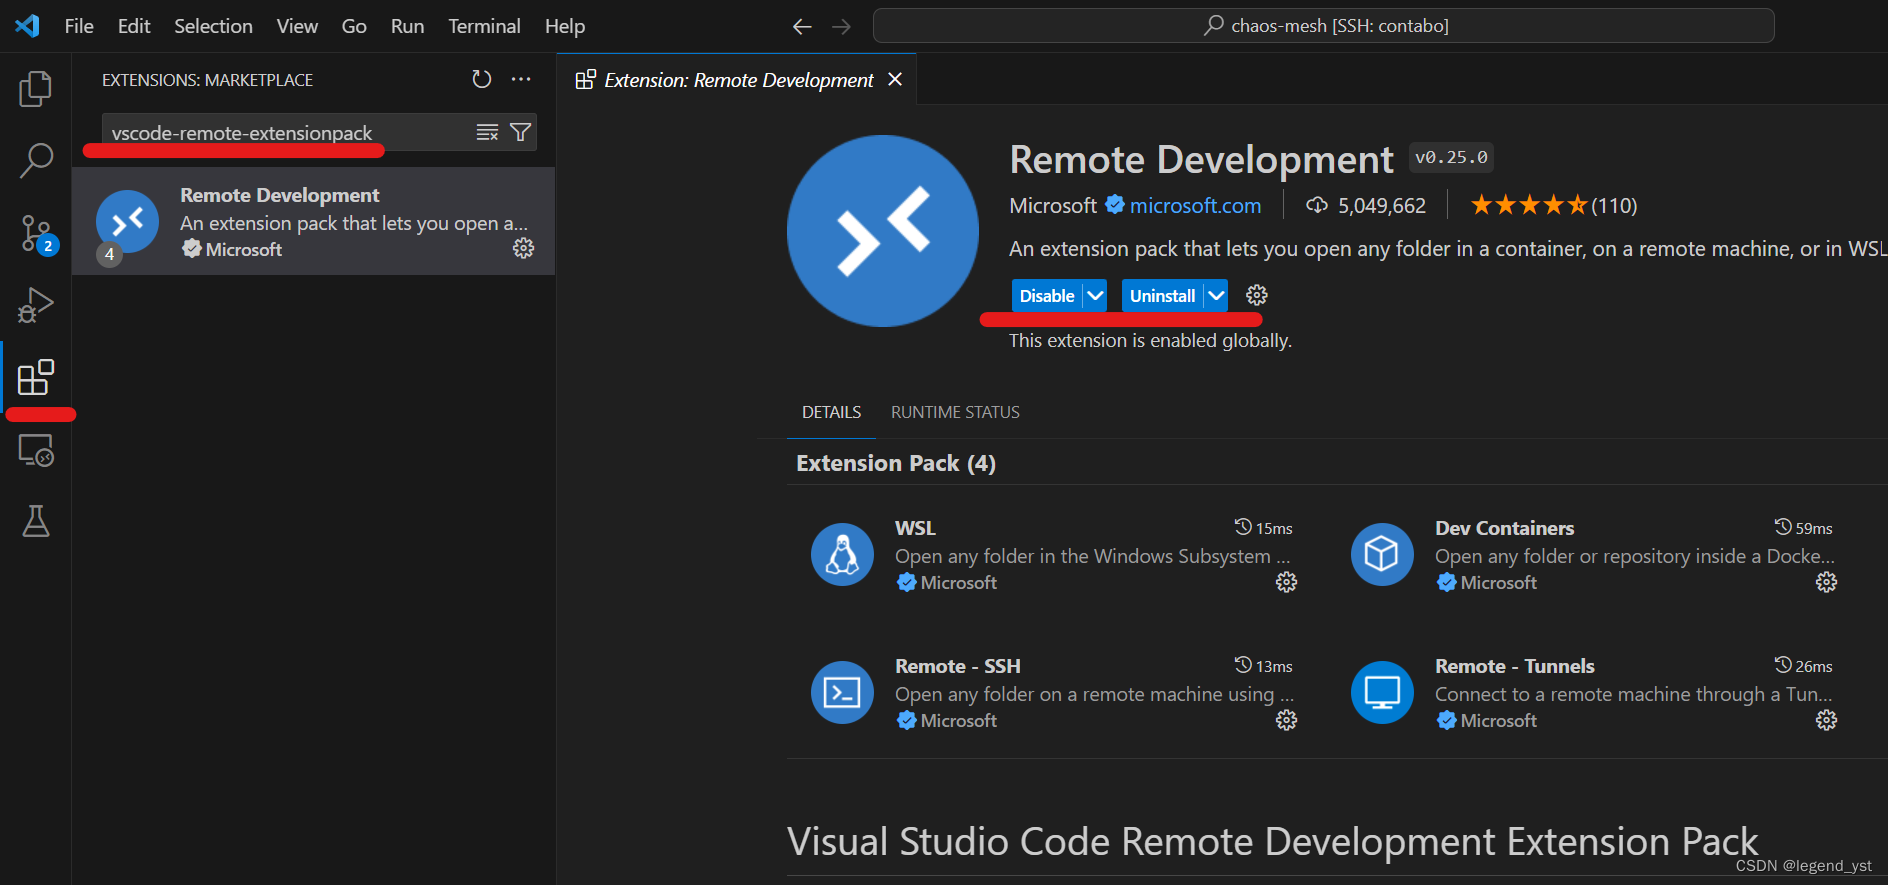Open the extensions filter funnel
Image resolution: width=1888 pixels, height=885 pixels.
pyautogui.click(x=520, y=132)
